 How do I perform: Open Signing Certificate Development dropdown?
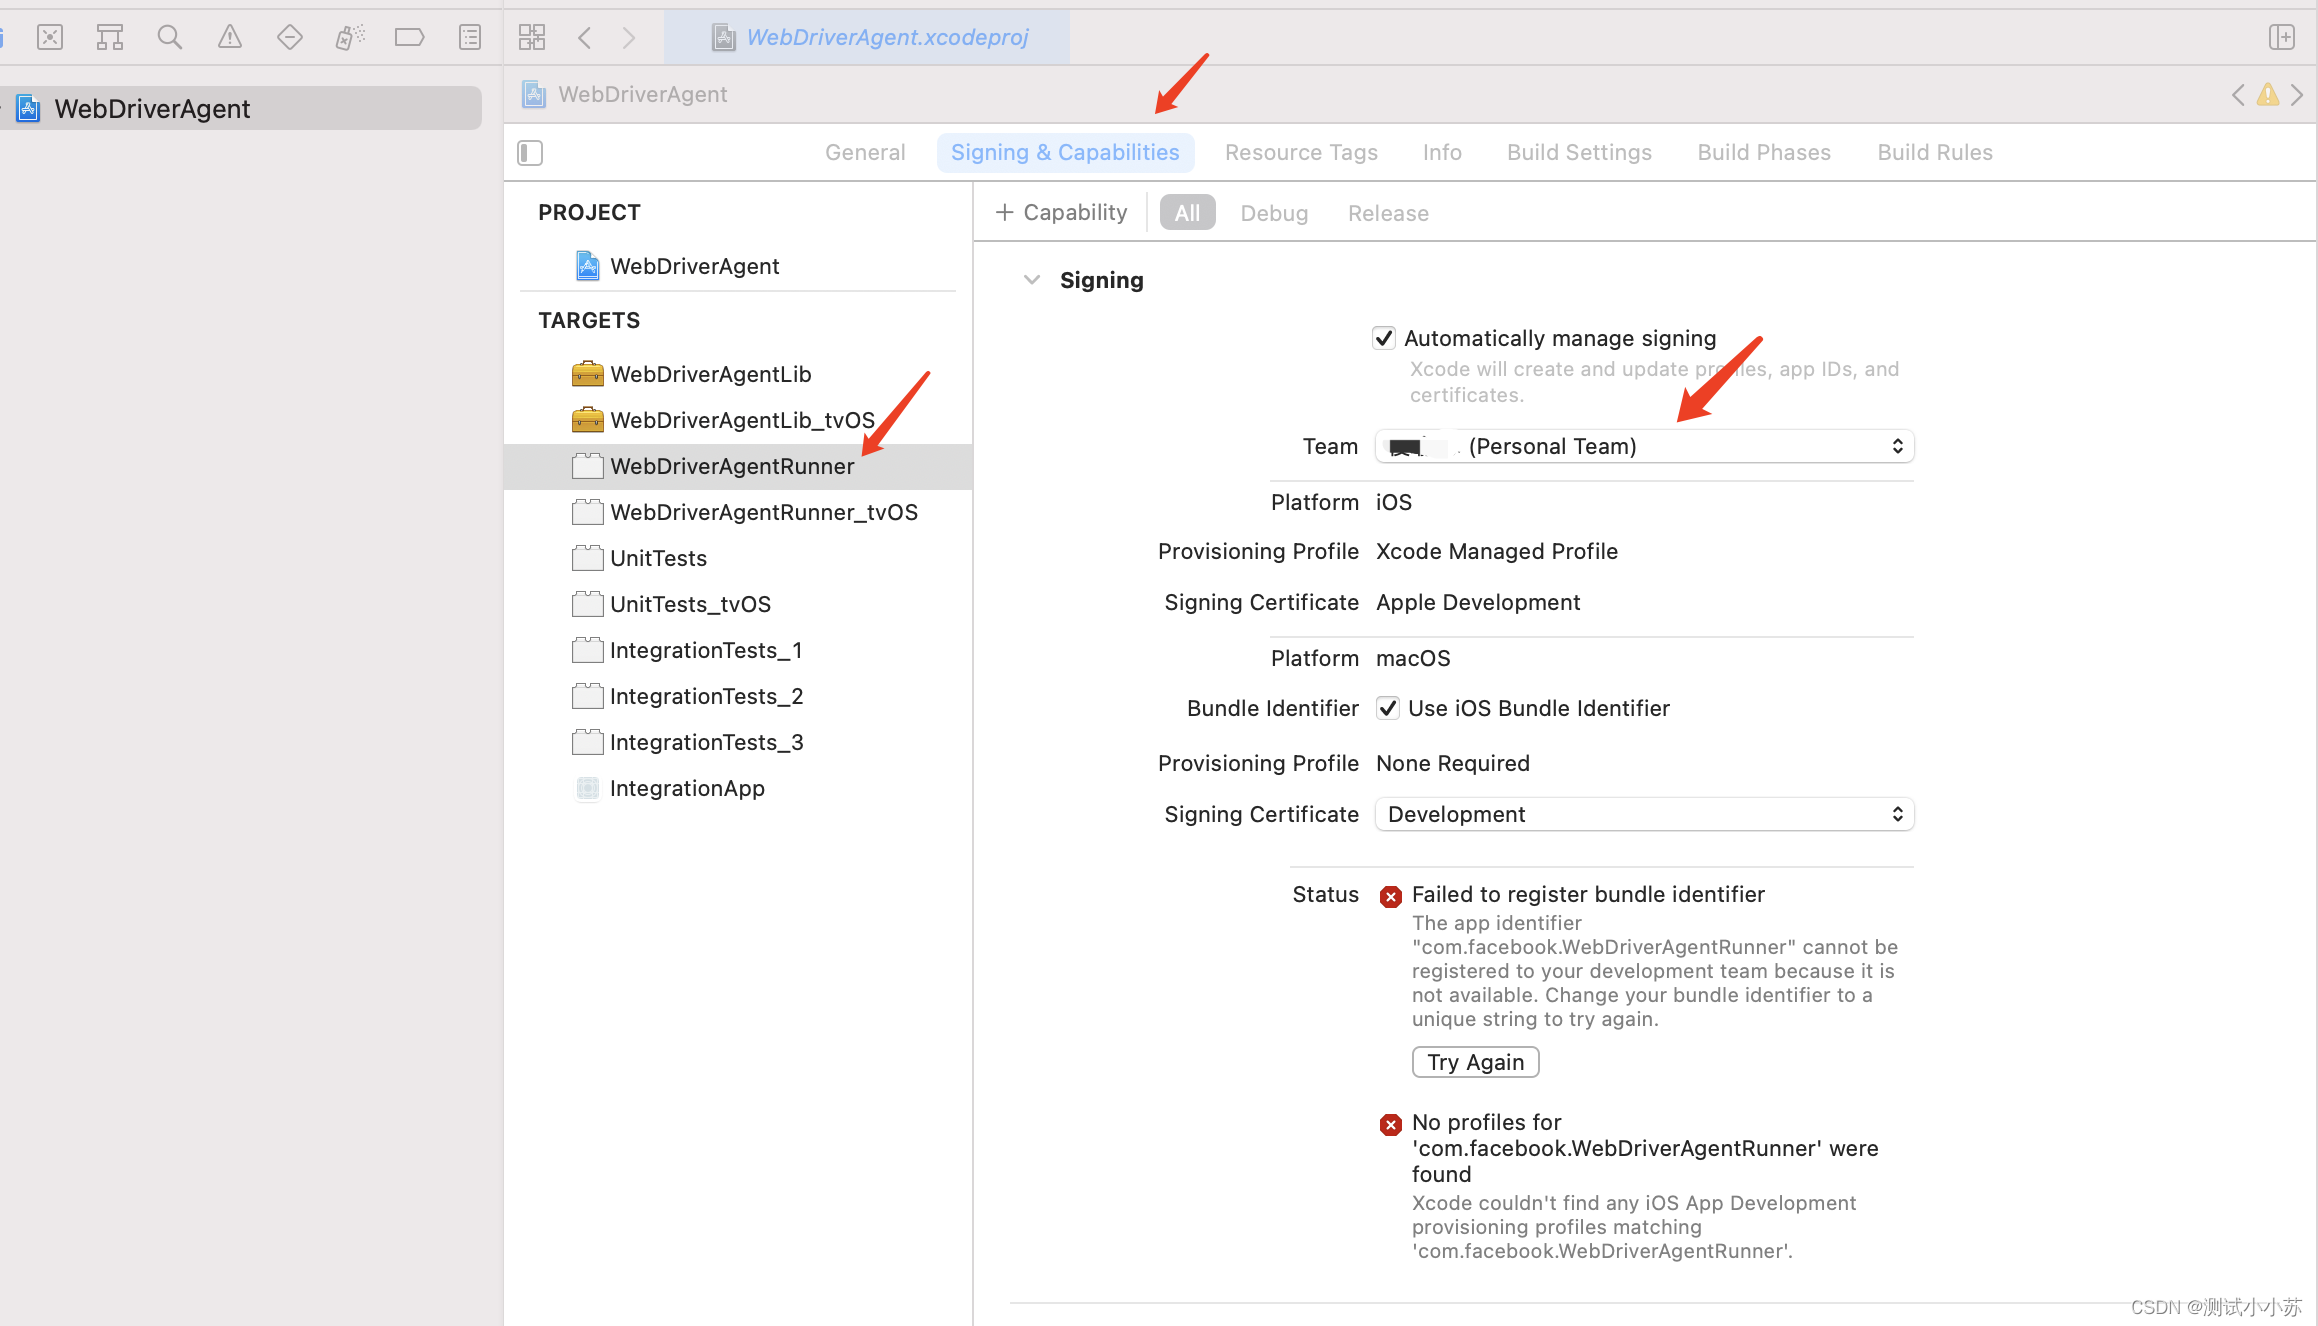(1644, 814)
